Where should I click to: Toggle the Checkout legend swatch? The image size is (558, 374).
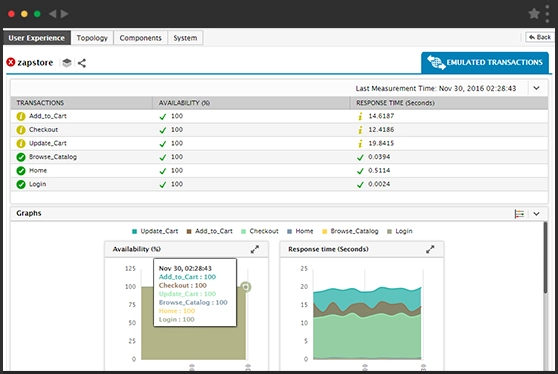point(243,232)
